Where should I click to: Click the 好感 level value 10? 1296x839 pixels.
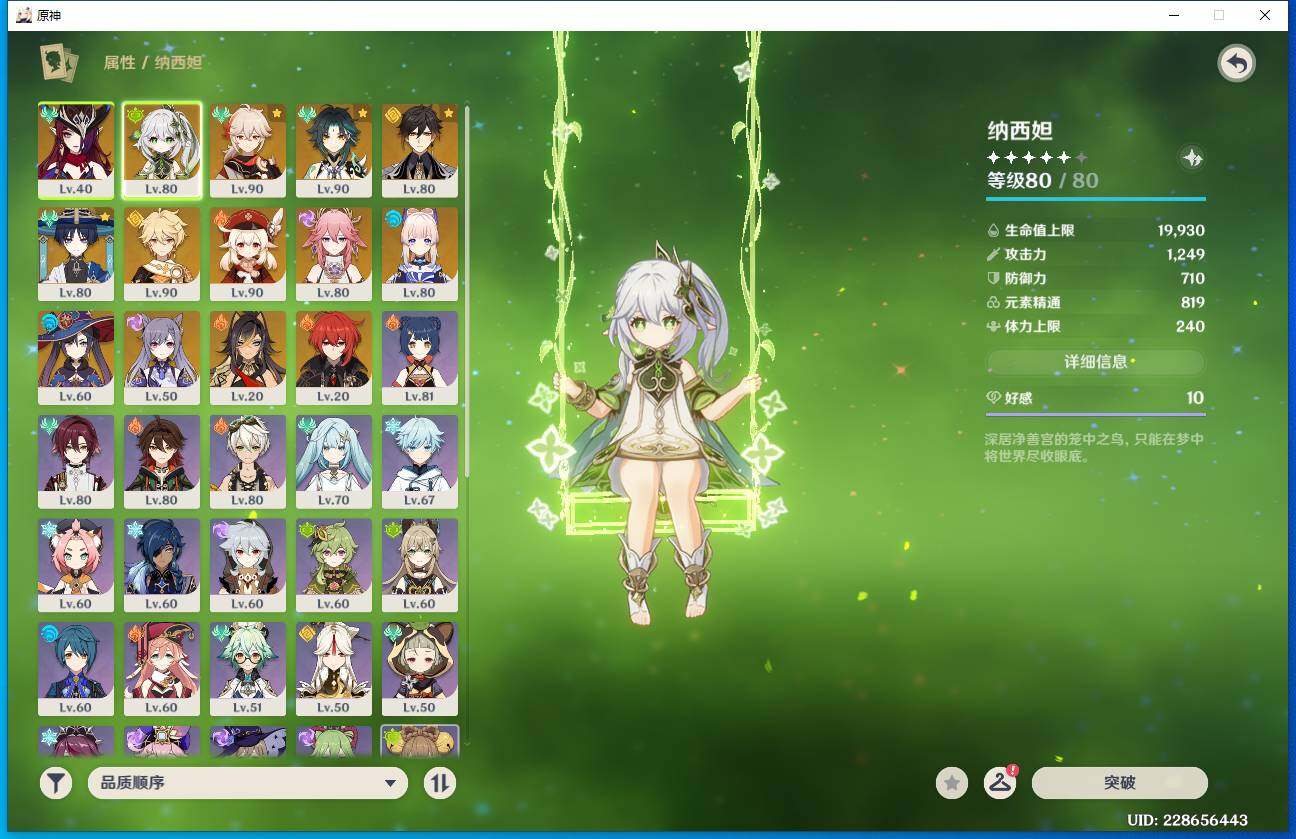1195,398
